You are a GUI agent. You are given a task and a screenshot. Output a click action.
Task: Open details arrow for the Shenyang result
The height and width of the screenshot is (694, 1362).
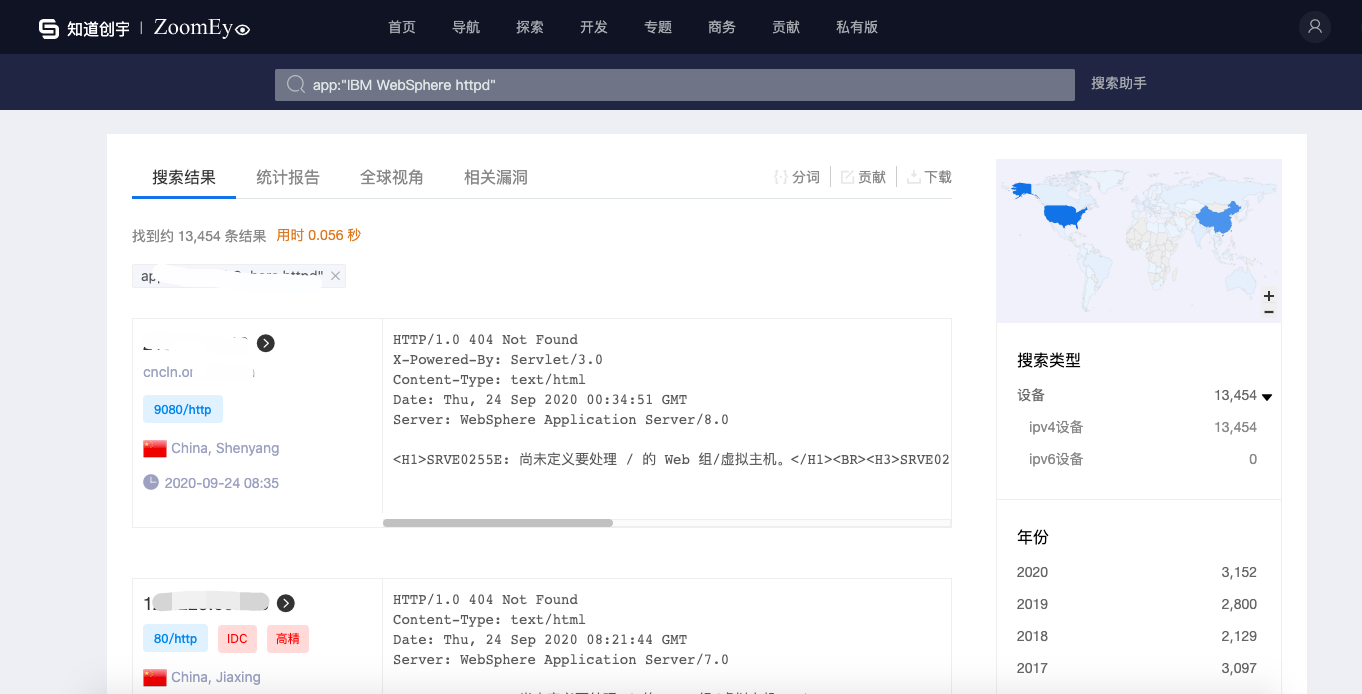[x=266, y=343]
